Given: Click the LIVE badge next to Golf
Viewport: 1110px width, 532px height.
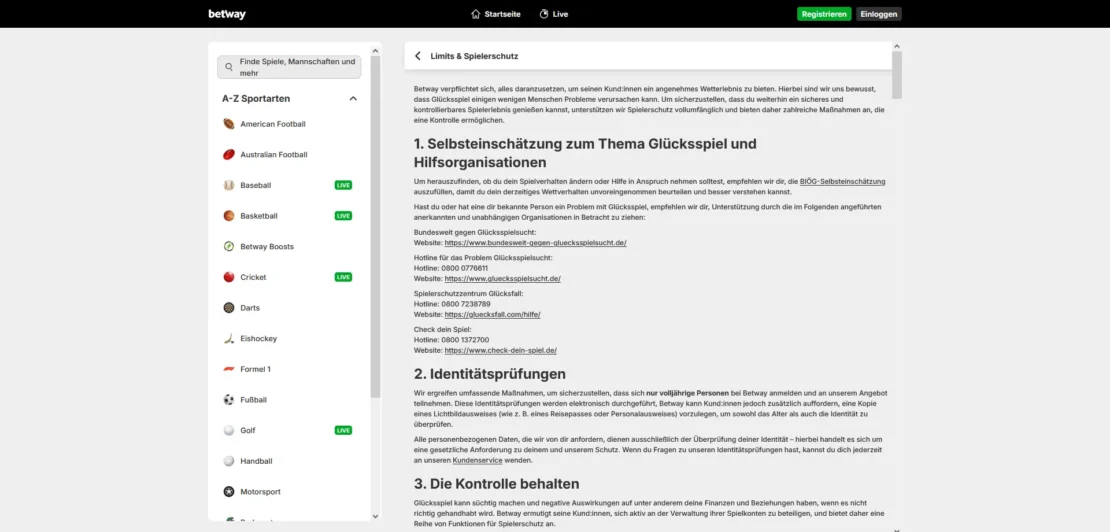Looking at the screenshot, I should [343, 430].
